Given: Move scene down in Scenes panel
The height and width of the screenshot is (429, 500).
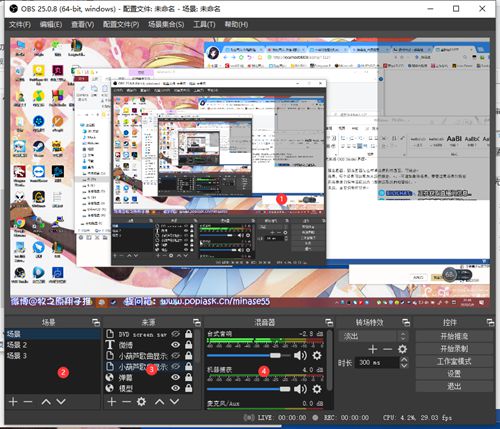Looking at the screenshot, I should (x=61, y=402).
